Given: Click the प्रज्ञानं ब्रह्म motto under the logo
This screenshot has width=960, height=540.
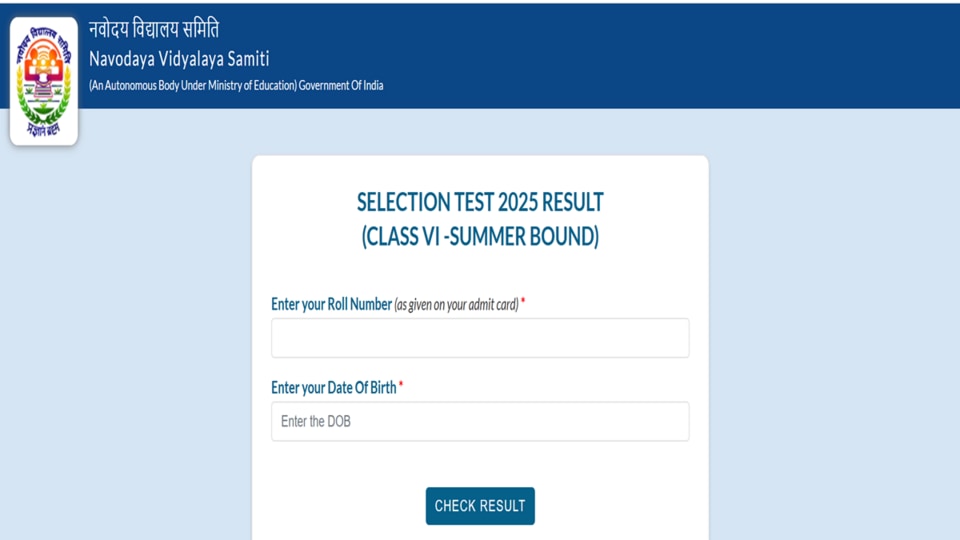Looking at the screenshot, I should click(43, 130).
